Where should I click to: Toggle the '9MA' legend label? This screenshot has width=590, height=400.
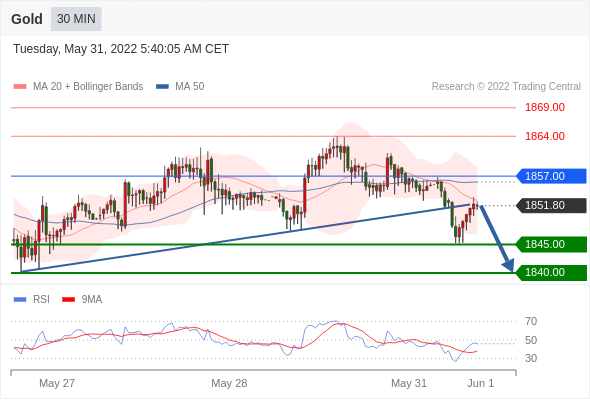point(92,300)
